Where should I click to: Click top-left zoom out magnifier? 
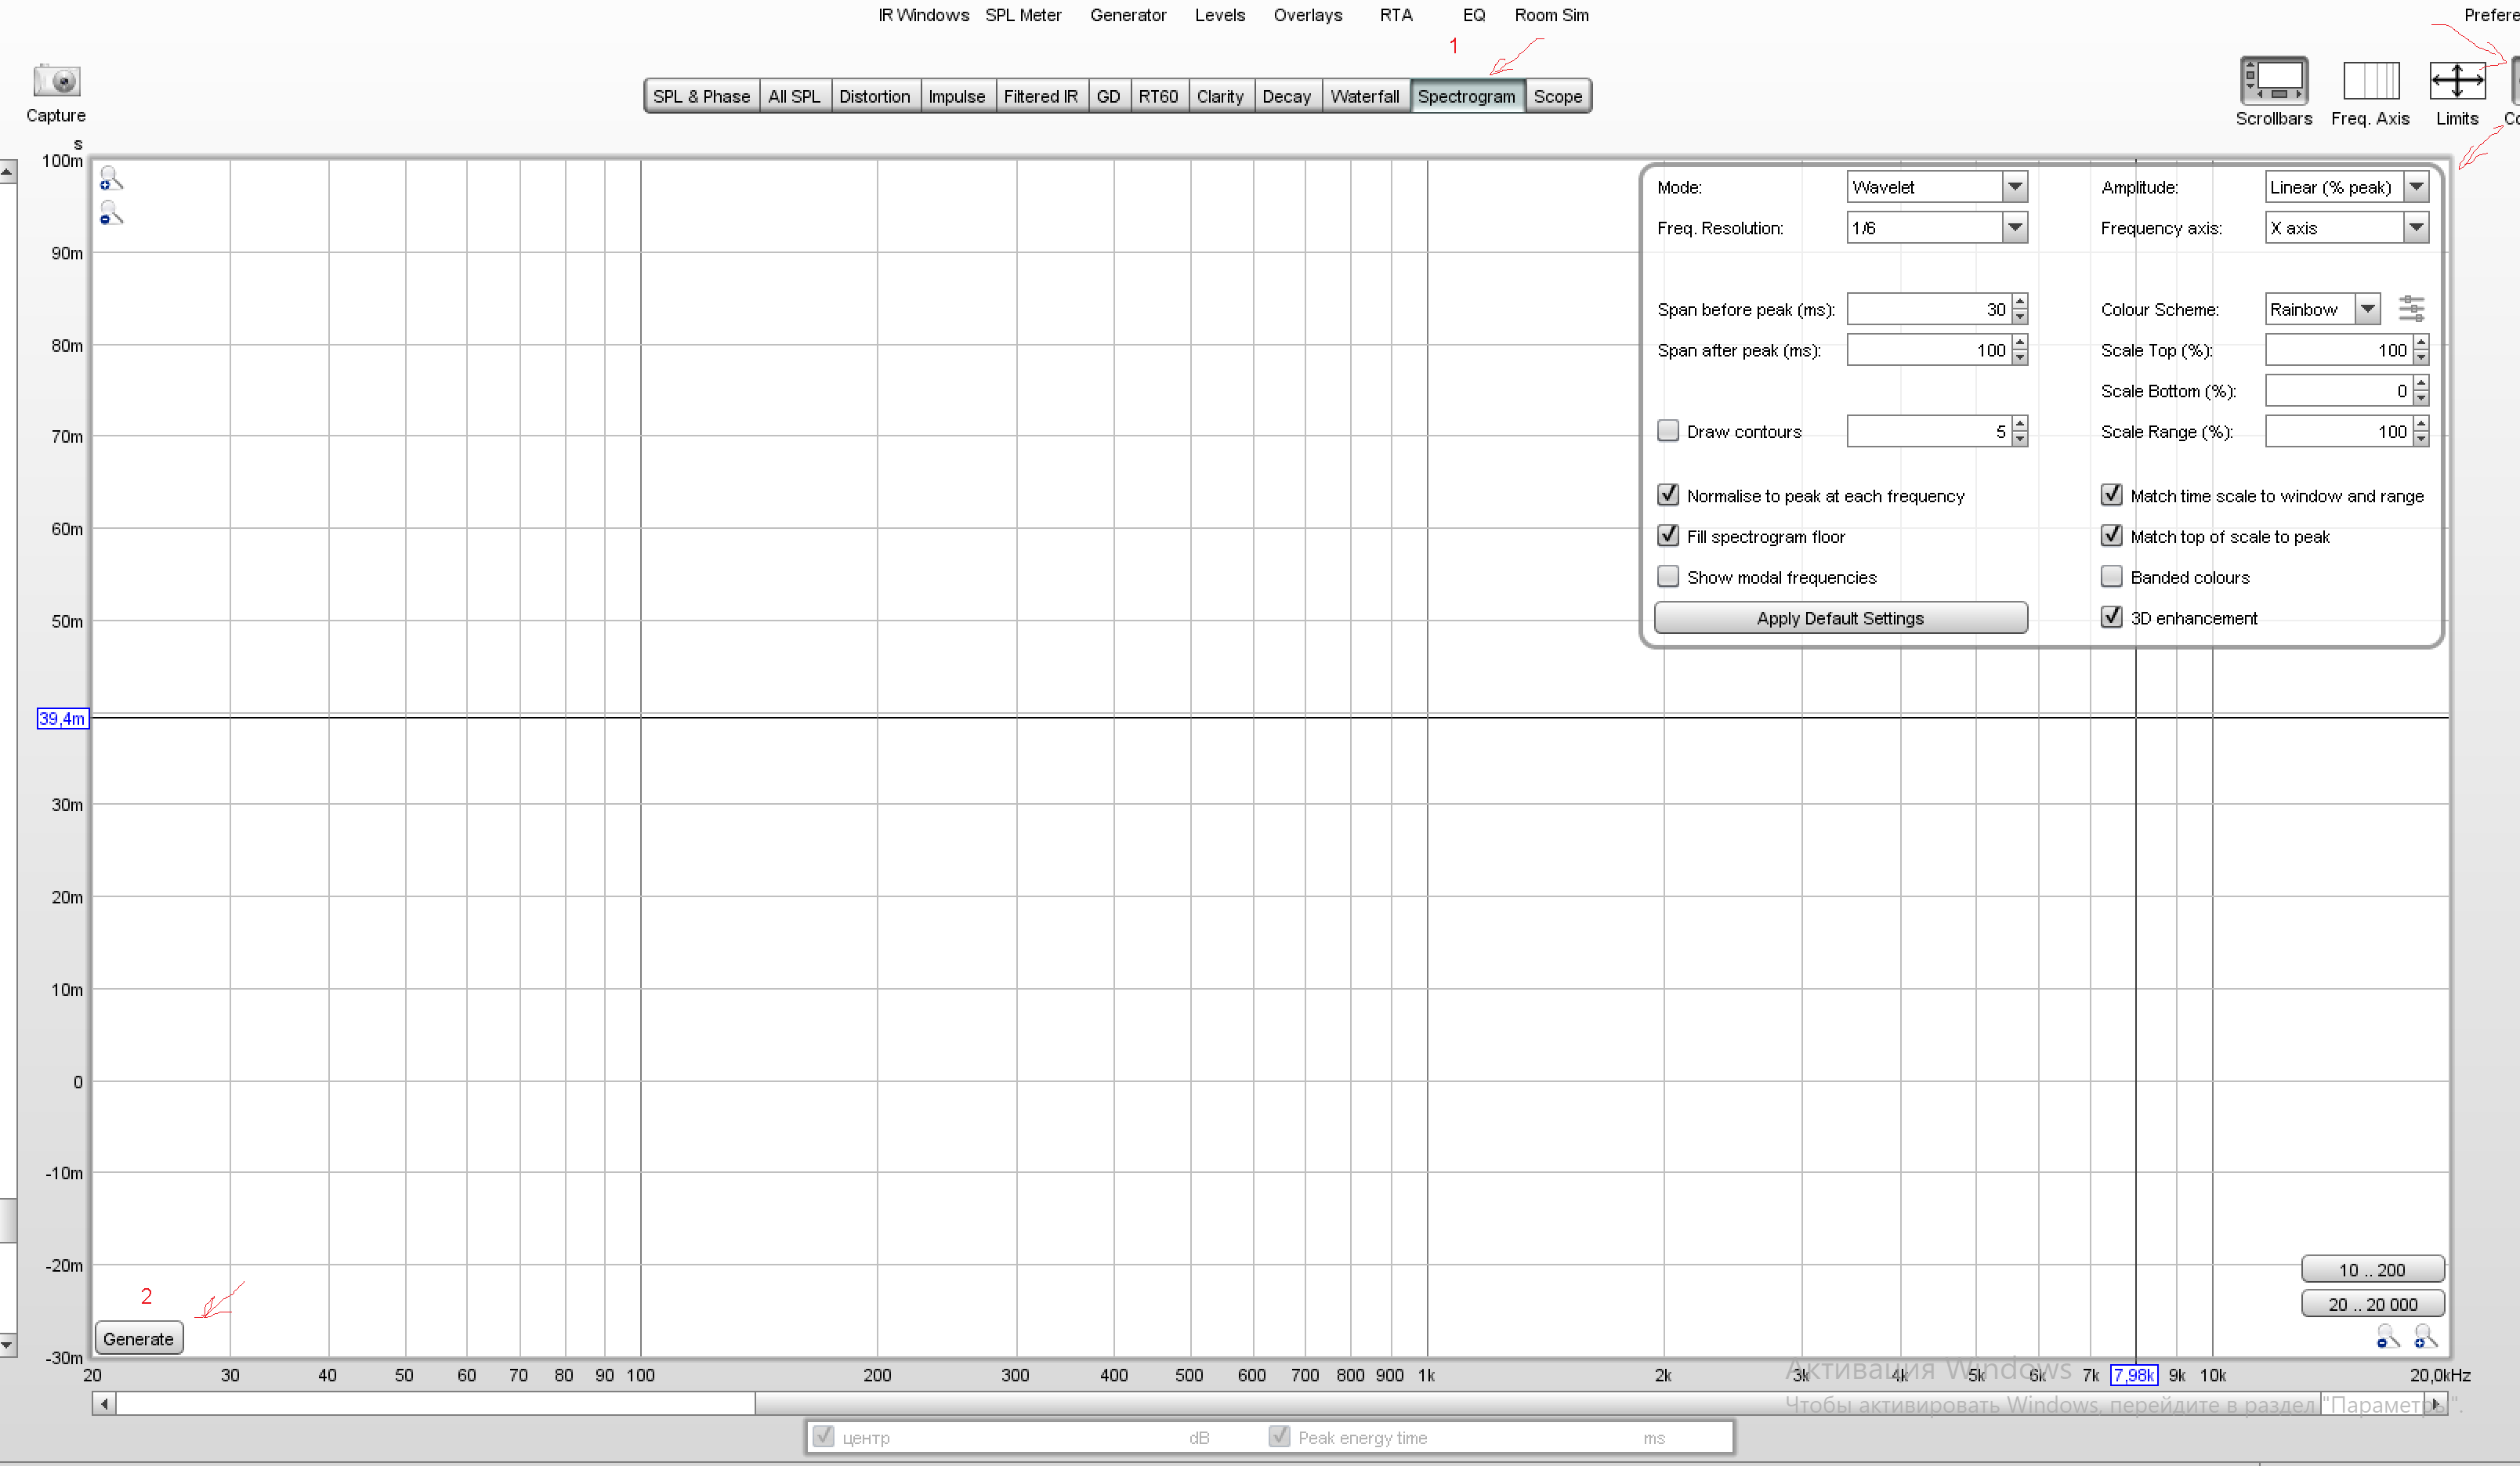point(111,214)
